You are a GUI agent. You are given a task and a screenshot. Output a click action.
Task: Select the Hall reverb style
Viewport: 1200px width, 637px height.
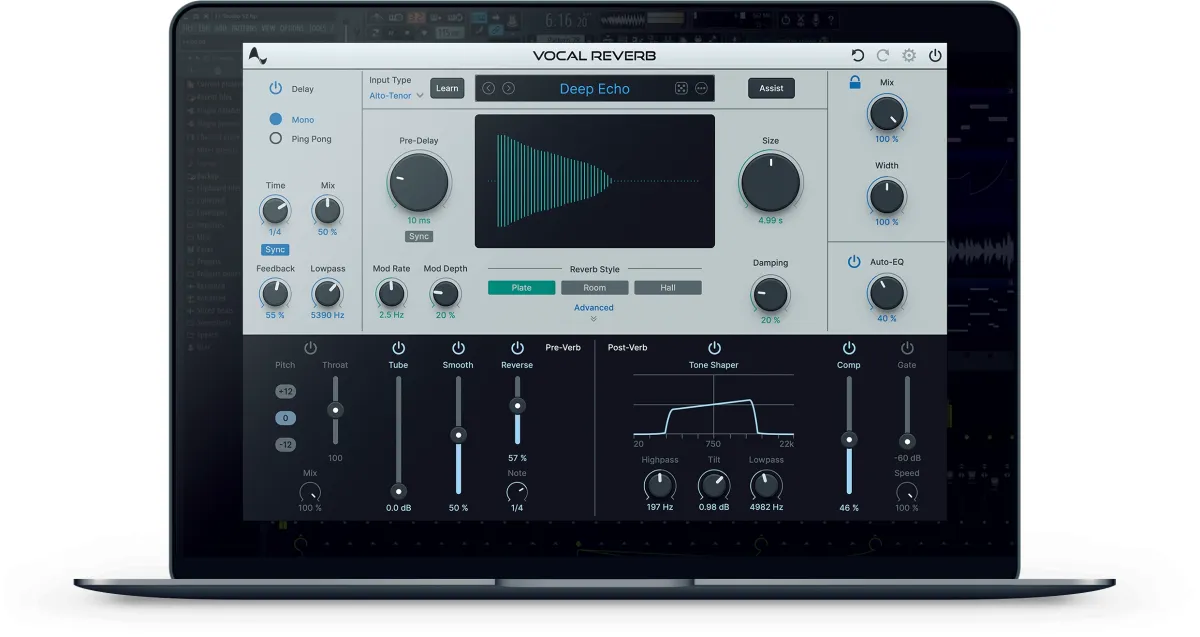tap(668, 287)
